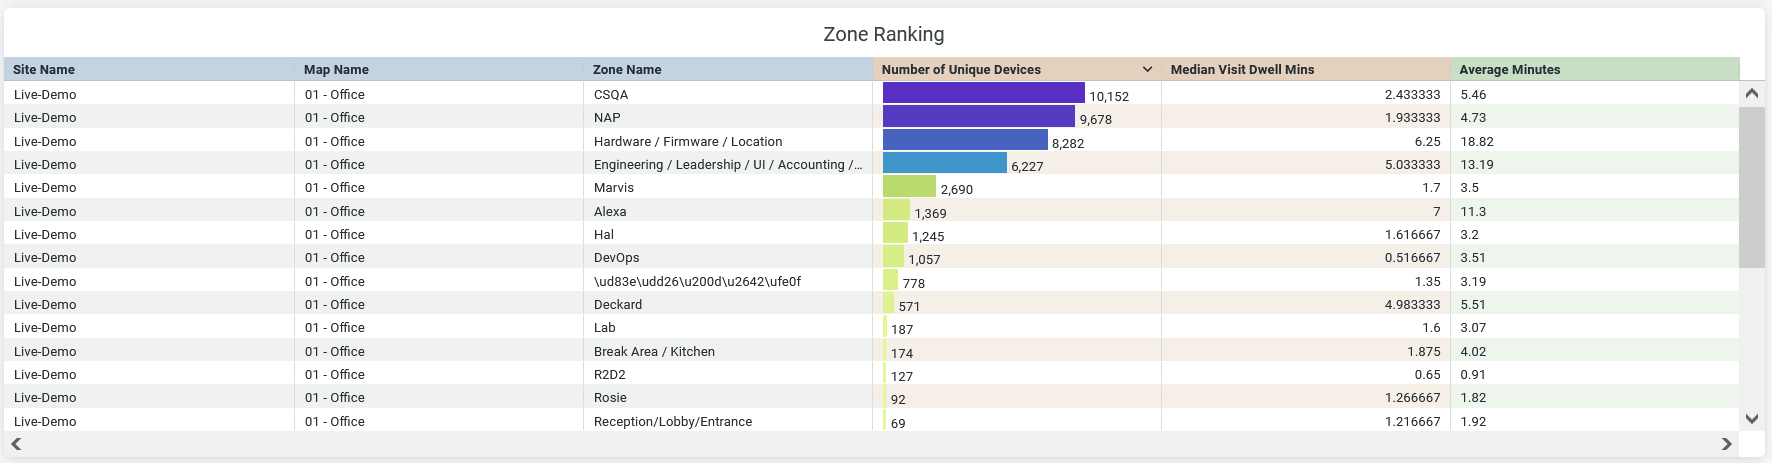1772x463 pixels.
Task: Click the Average Minutes column header
Action: pyautogui.click(x=1509, y=69)
